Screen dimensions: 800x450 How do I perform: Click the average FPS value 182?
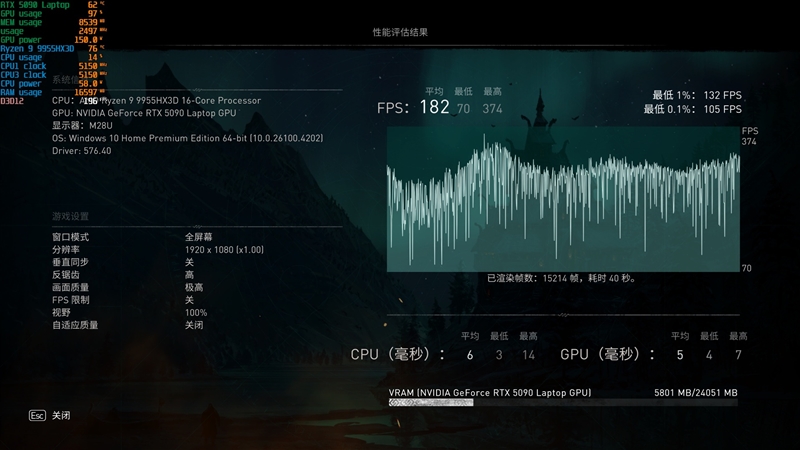coord(434,107)
